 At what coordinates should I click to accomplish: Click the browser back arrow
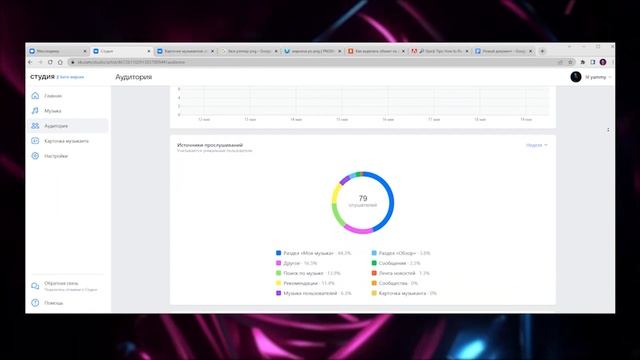30,62
